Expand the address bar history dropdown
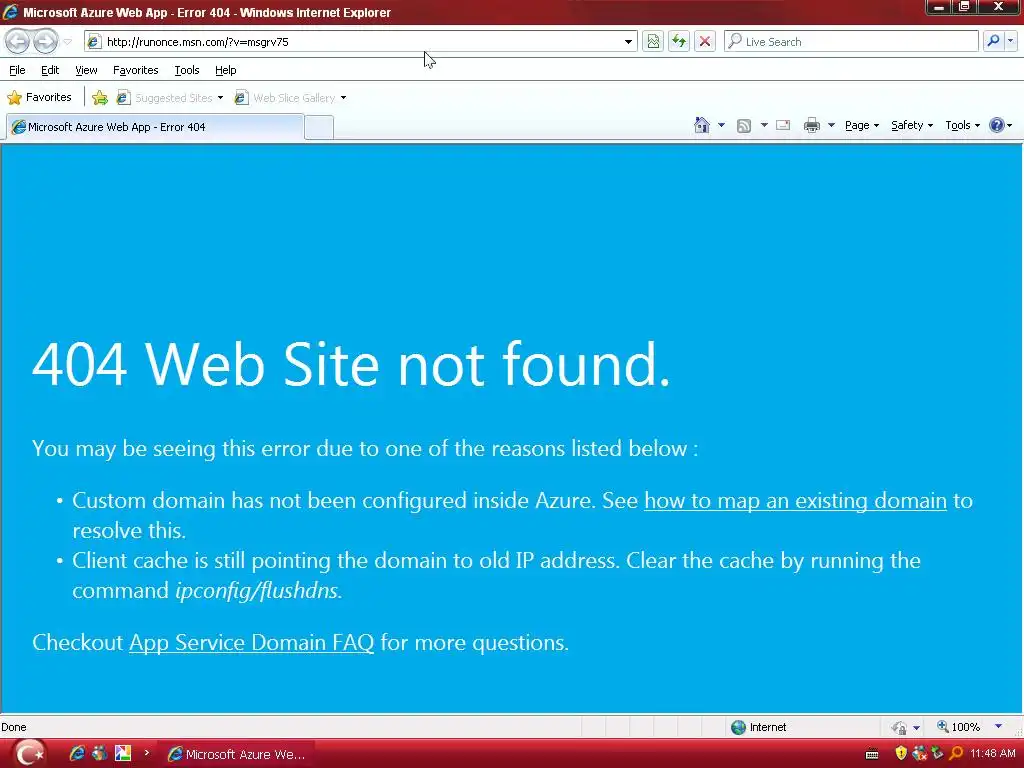Viewport: 1024px width, 768px height. (628, 42)
